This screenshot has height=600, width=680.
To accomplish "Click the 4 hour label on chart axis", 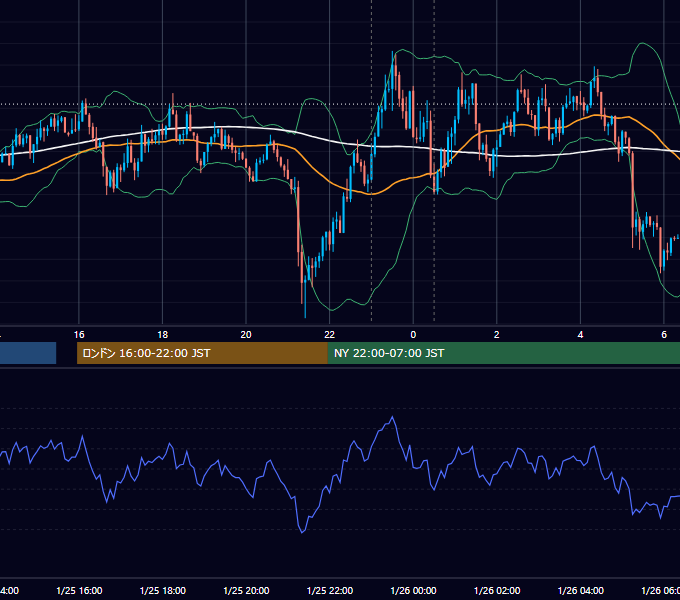I will (x=580, y=335).
